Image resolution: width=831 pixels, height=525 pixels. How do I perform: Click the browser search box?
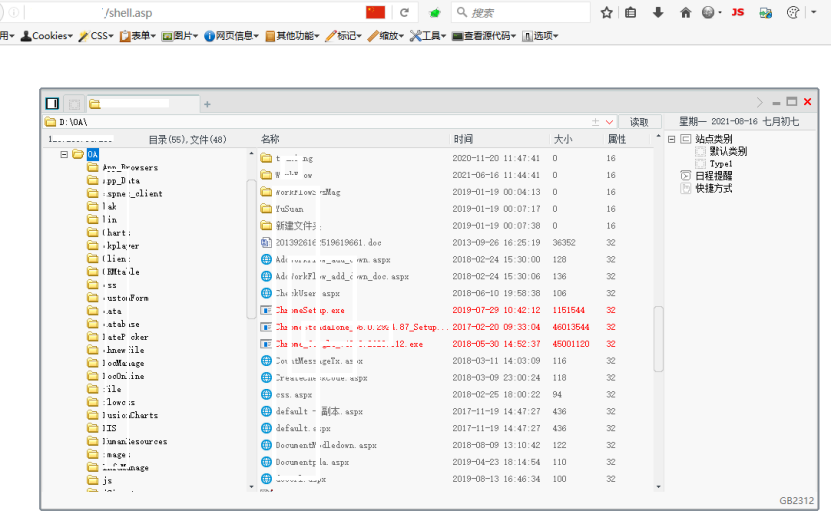point(520,12)
